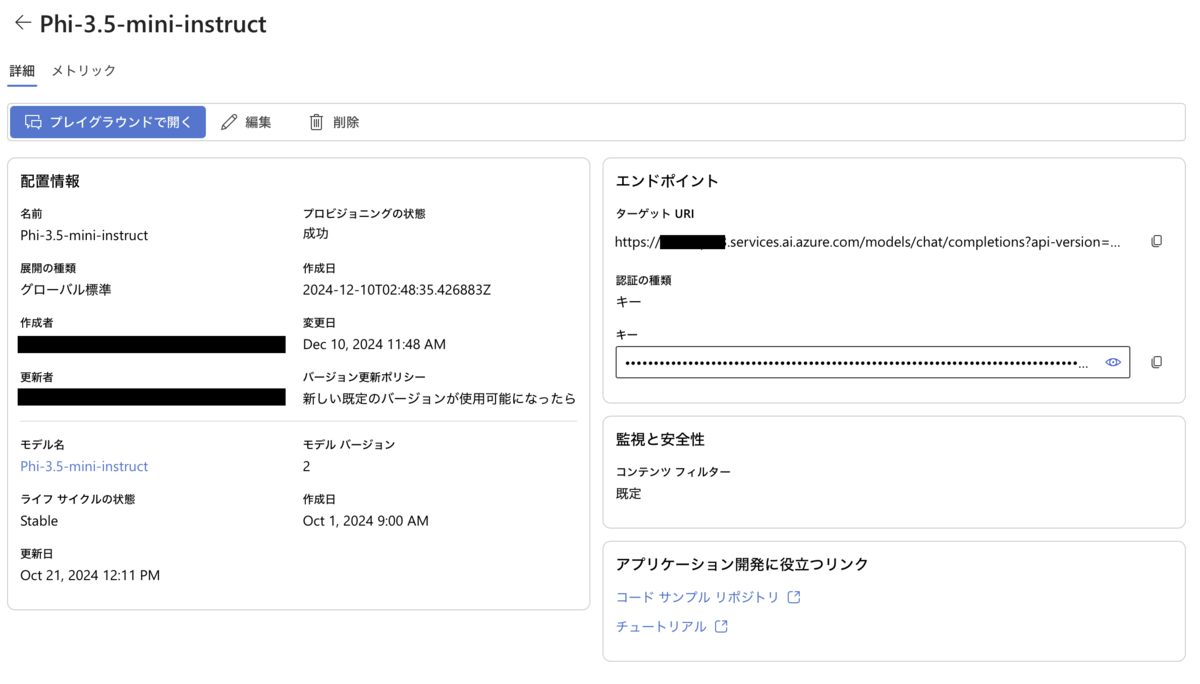Click the 展開の種類 value グローバル標準
1200x684 pixels.
(x=66, y=290)
